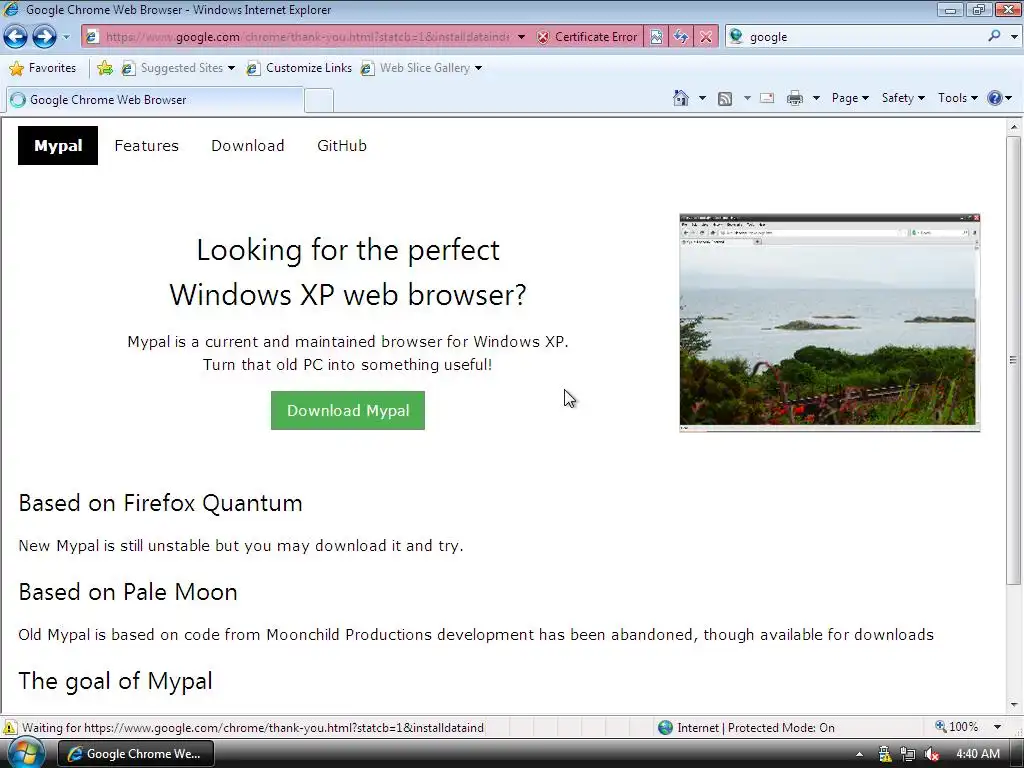Click the green Download Mypal button
Viewport: 1024px width, 768px height.
pyautogui.click(x=348, y=411)
